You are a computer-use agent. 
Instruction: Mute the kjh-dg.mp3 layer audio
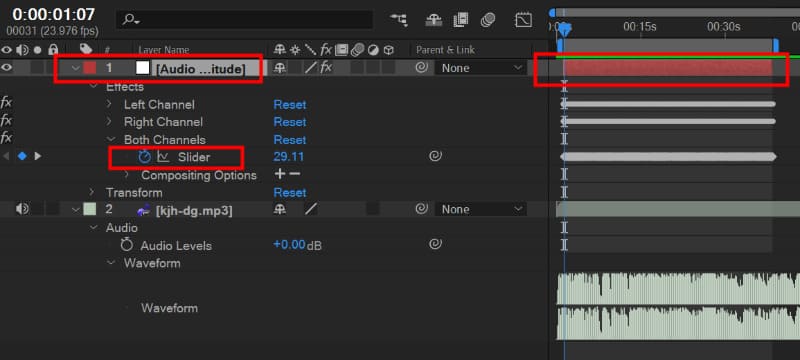tap(22, 209)
